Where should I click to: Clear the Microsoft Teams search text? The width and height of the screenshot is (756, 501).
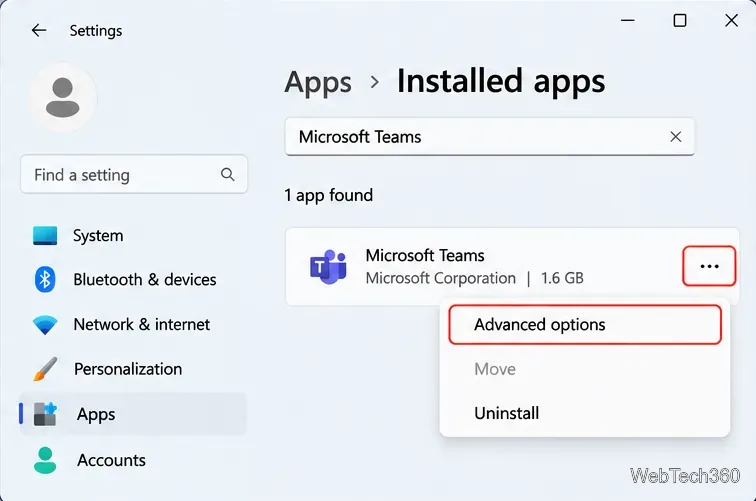pos(675,137)
